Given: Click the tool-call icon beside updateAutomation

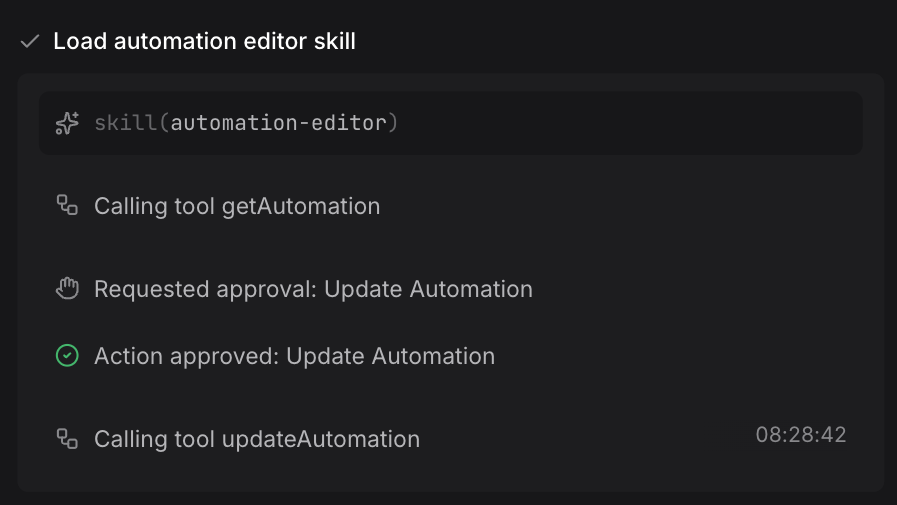Looking at the screenshot, I should pos(67,439).
